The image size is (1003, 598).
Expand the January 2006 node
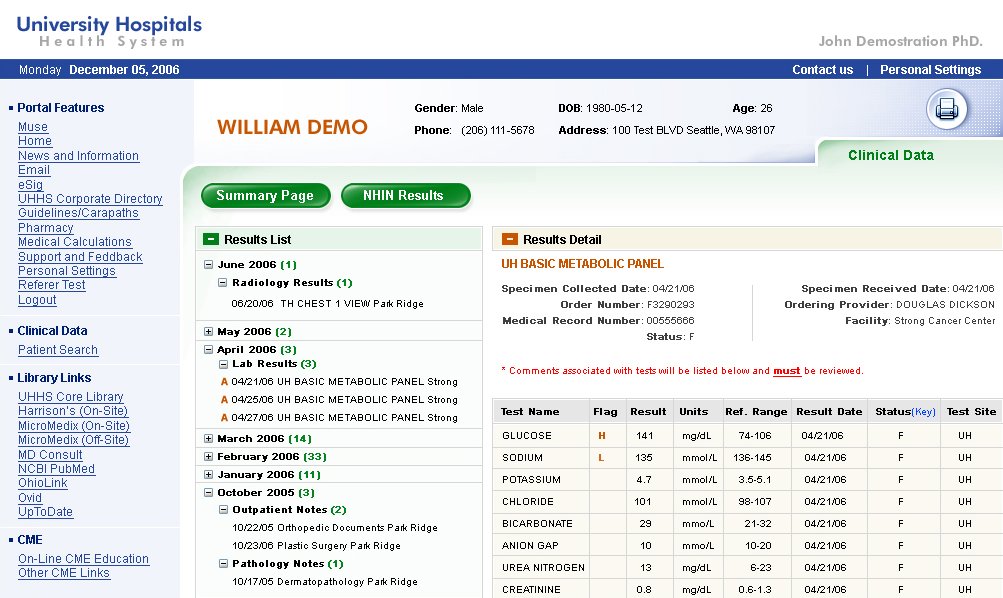point(209,475)
